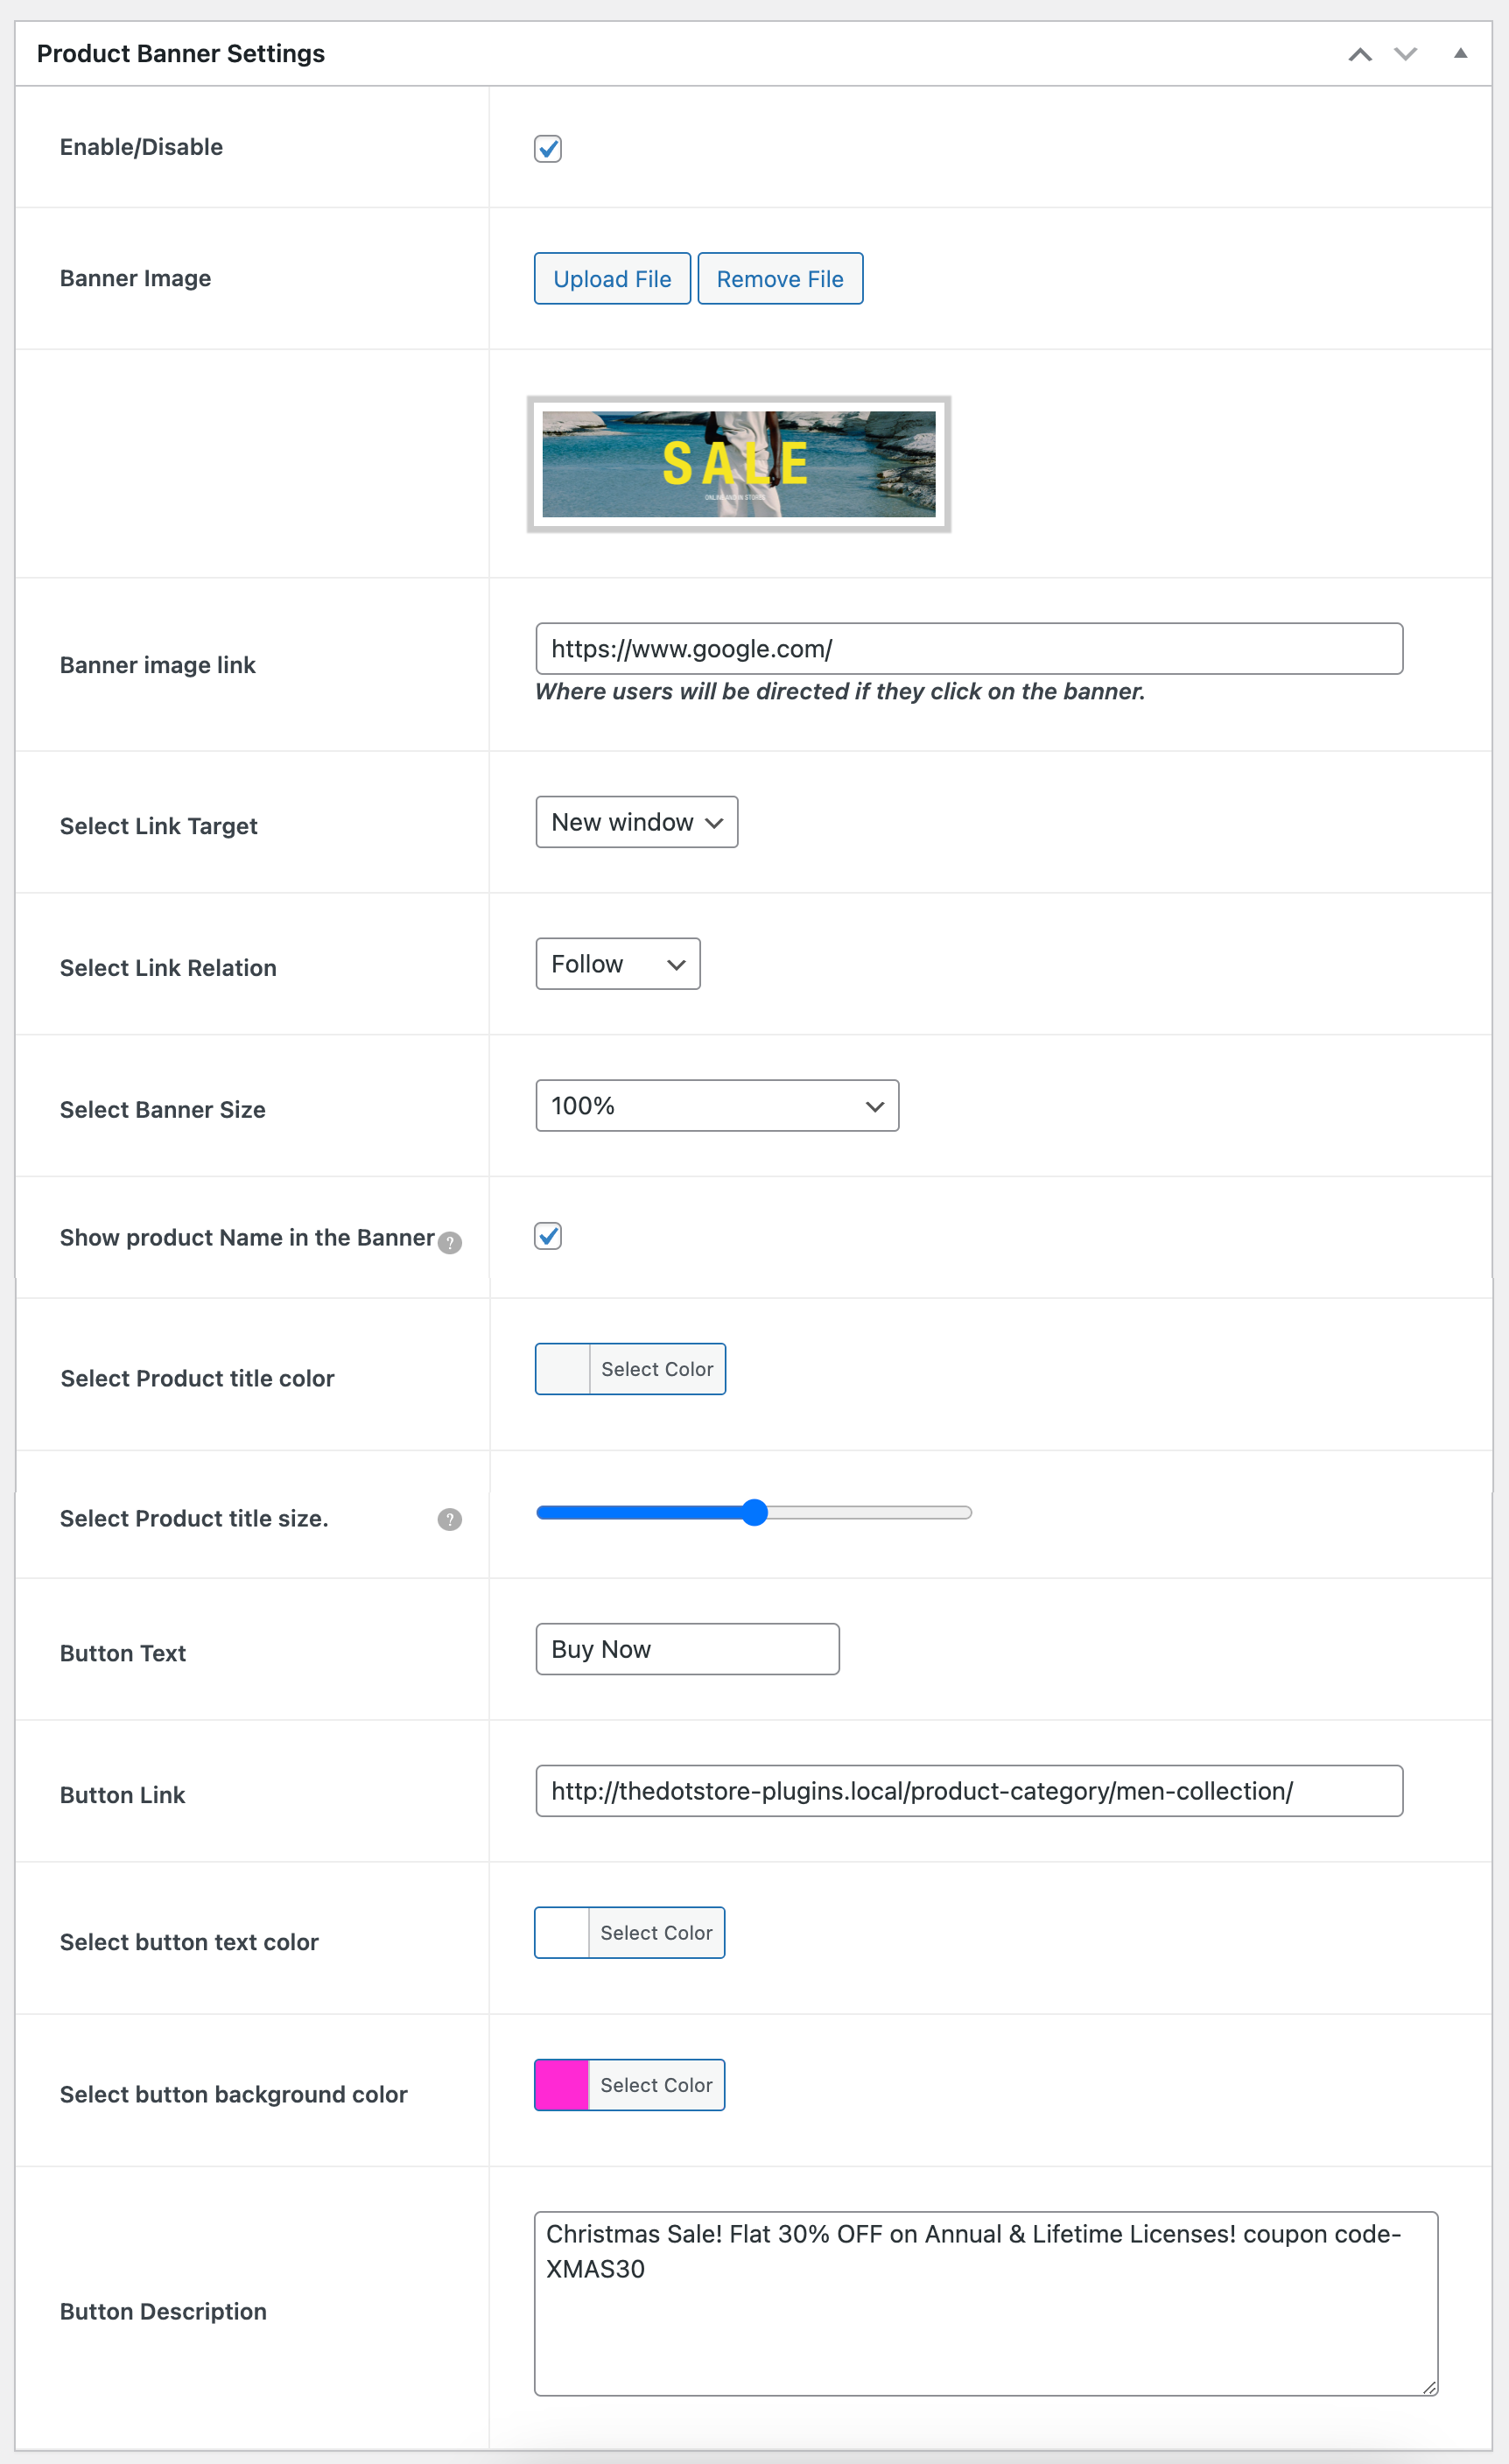Open the button text color picker
Viewport: 1509px width, 2464px height.
(x=629, y=1933)
